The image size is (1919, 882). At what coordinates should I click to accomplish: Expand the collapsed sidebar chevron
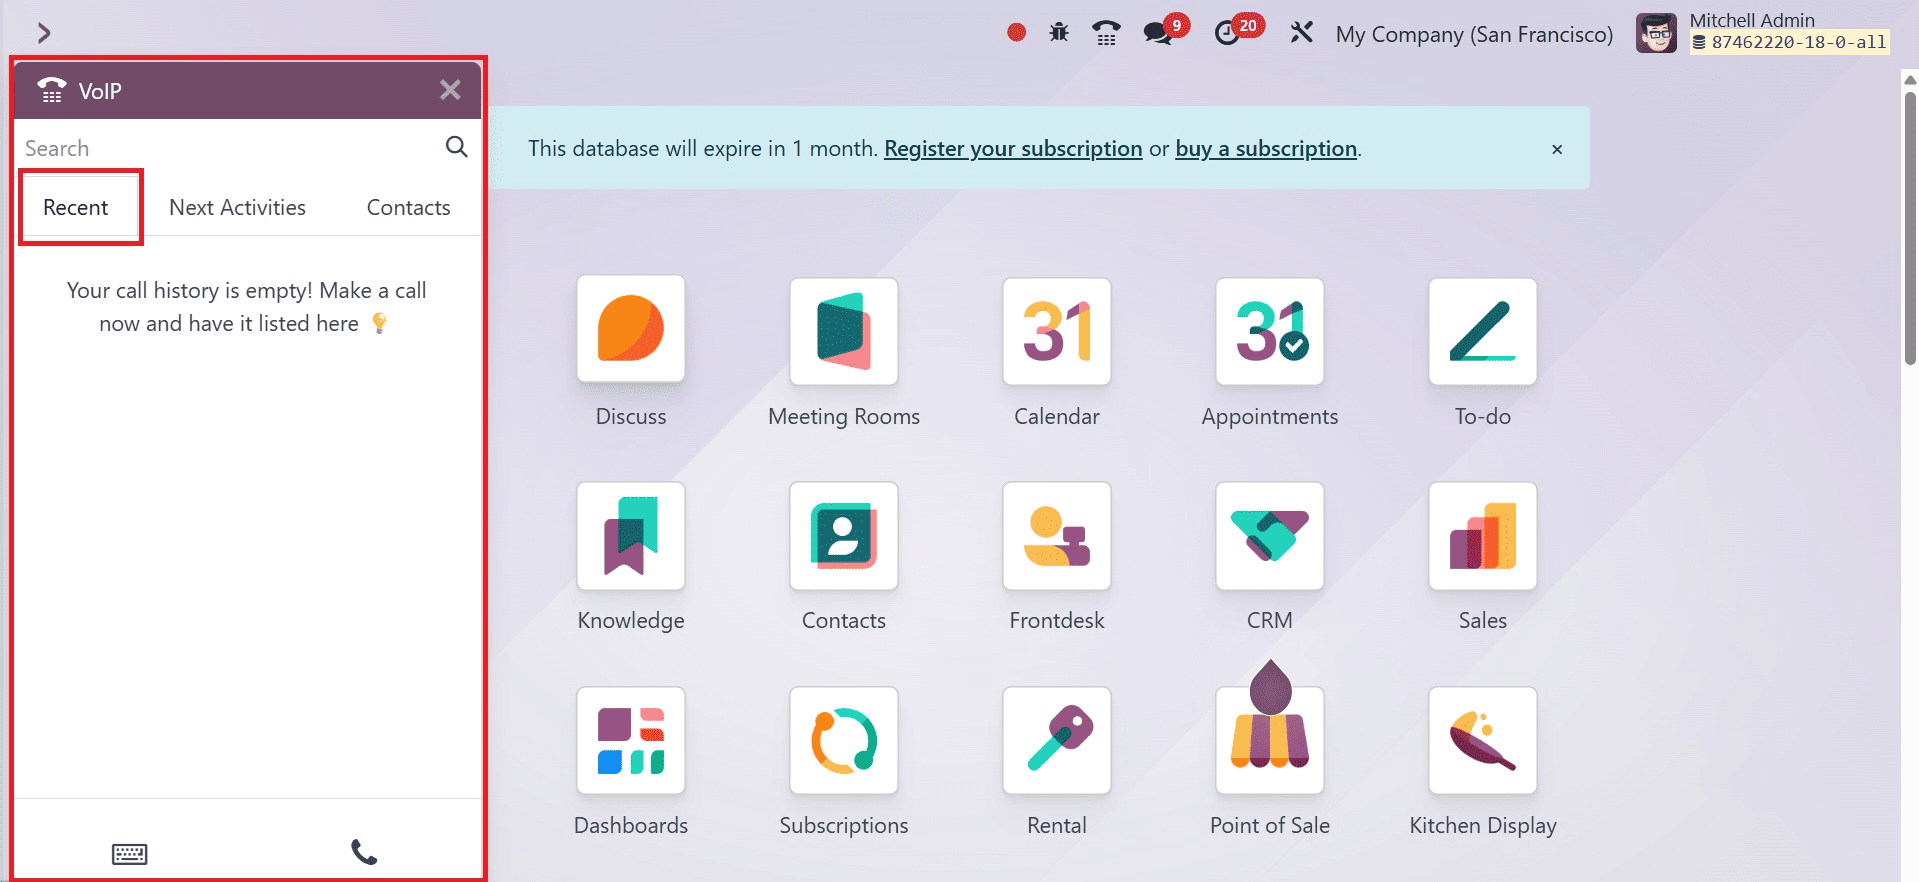[x=43, y=33]
